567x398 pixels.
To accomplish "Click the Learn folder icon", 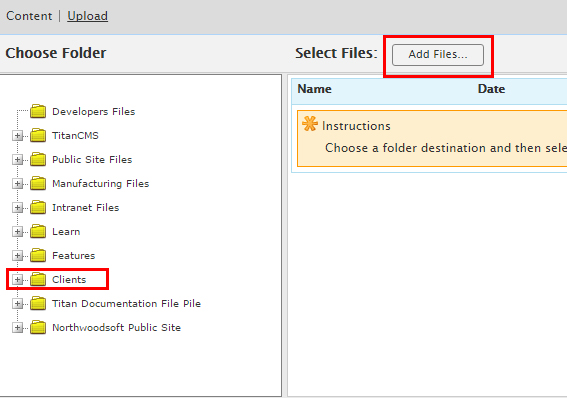I will [38, 231].
